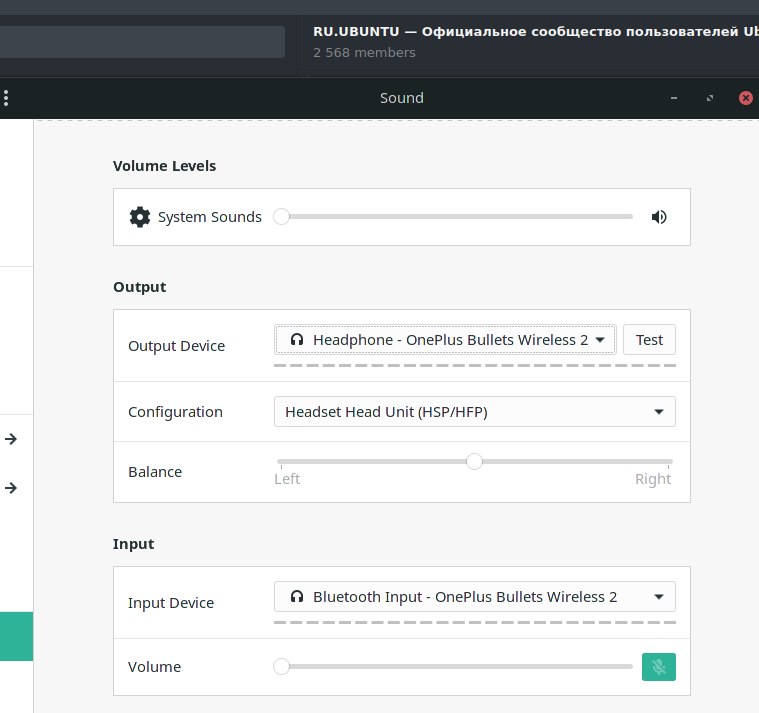Click the Output Device label
Screen dimensions: 759x713
(x=177, y=346)
